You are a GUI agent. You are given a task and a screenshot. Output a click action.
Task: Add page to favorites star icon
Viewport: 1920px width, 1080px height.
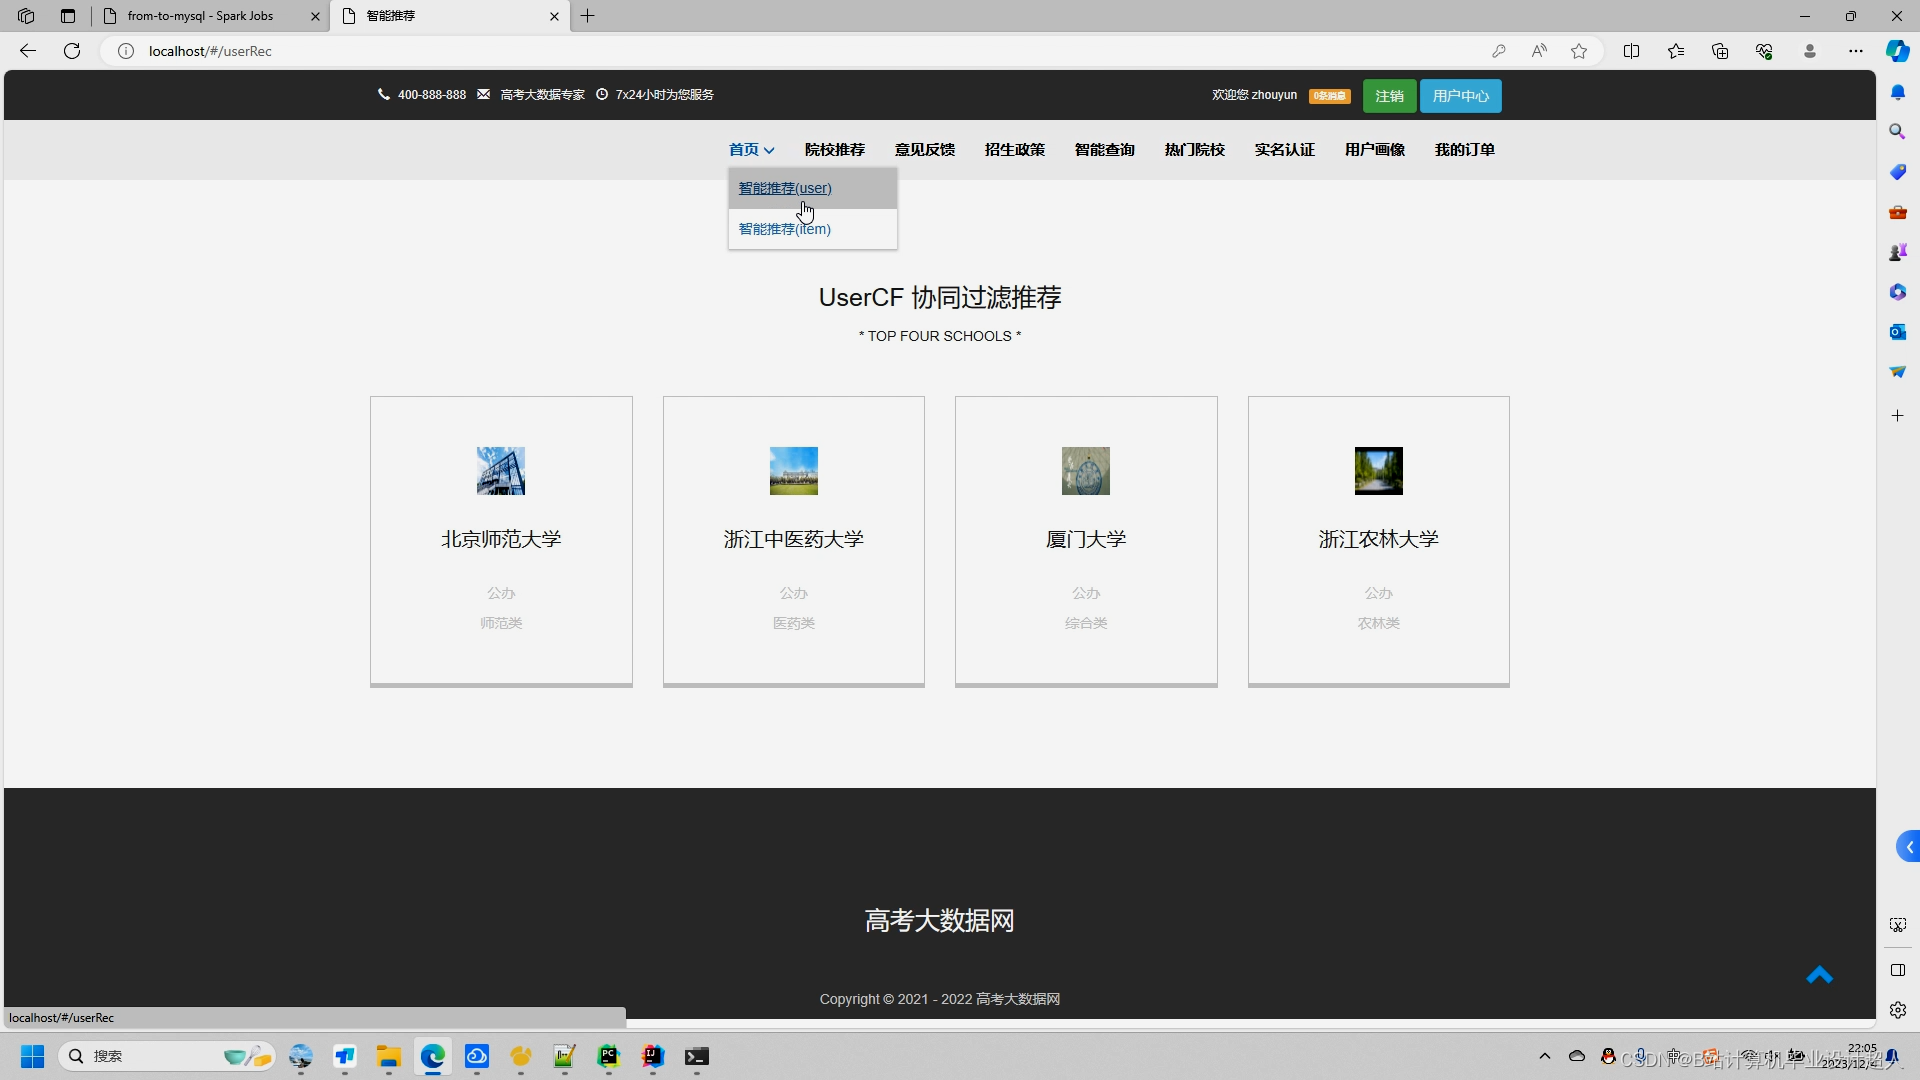tap(1579, 51)
